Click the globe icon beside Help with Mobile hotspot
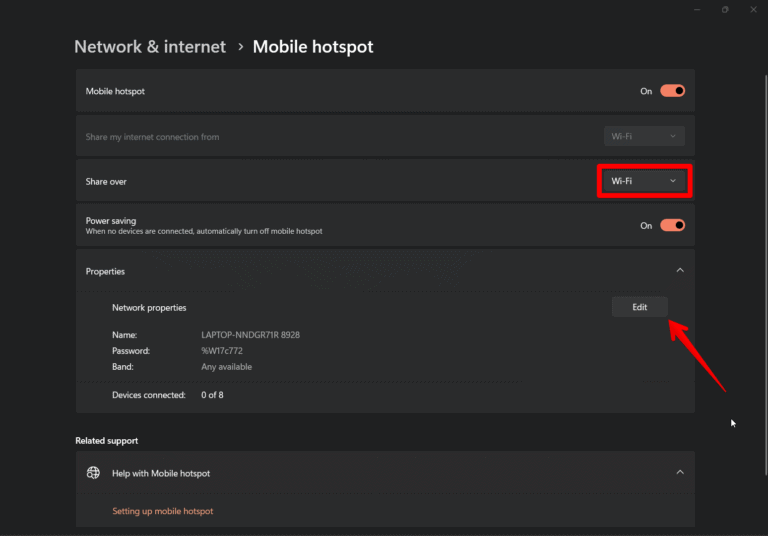This screenshot has width=768, height=536. (x=93, y=473)
